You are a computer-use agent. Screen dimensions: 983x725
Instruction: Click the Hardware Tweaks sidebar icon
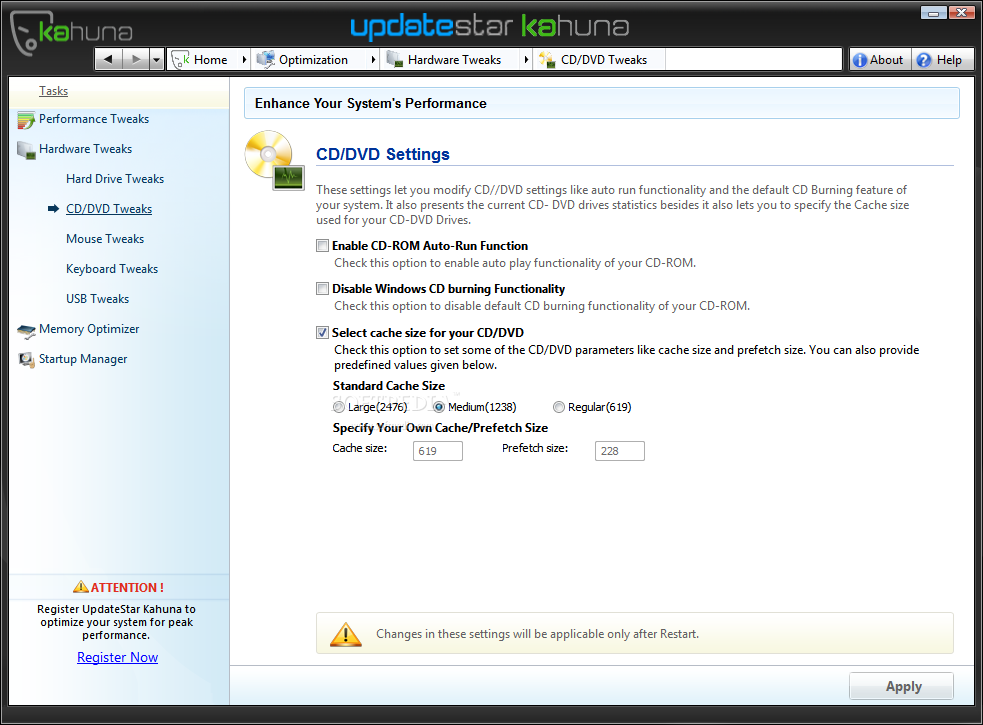(26, 151)
